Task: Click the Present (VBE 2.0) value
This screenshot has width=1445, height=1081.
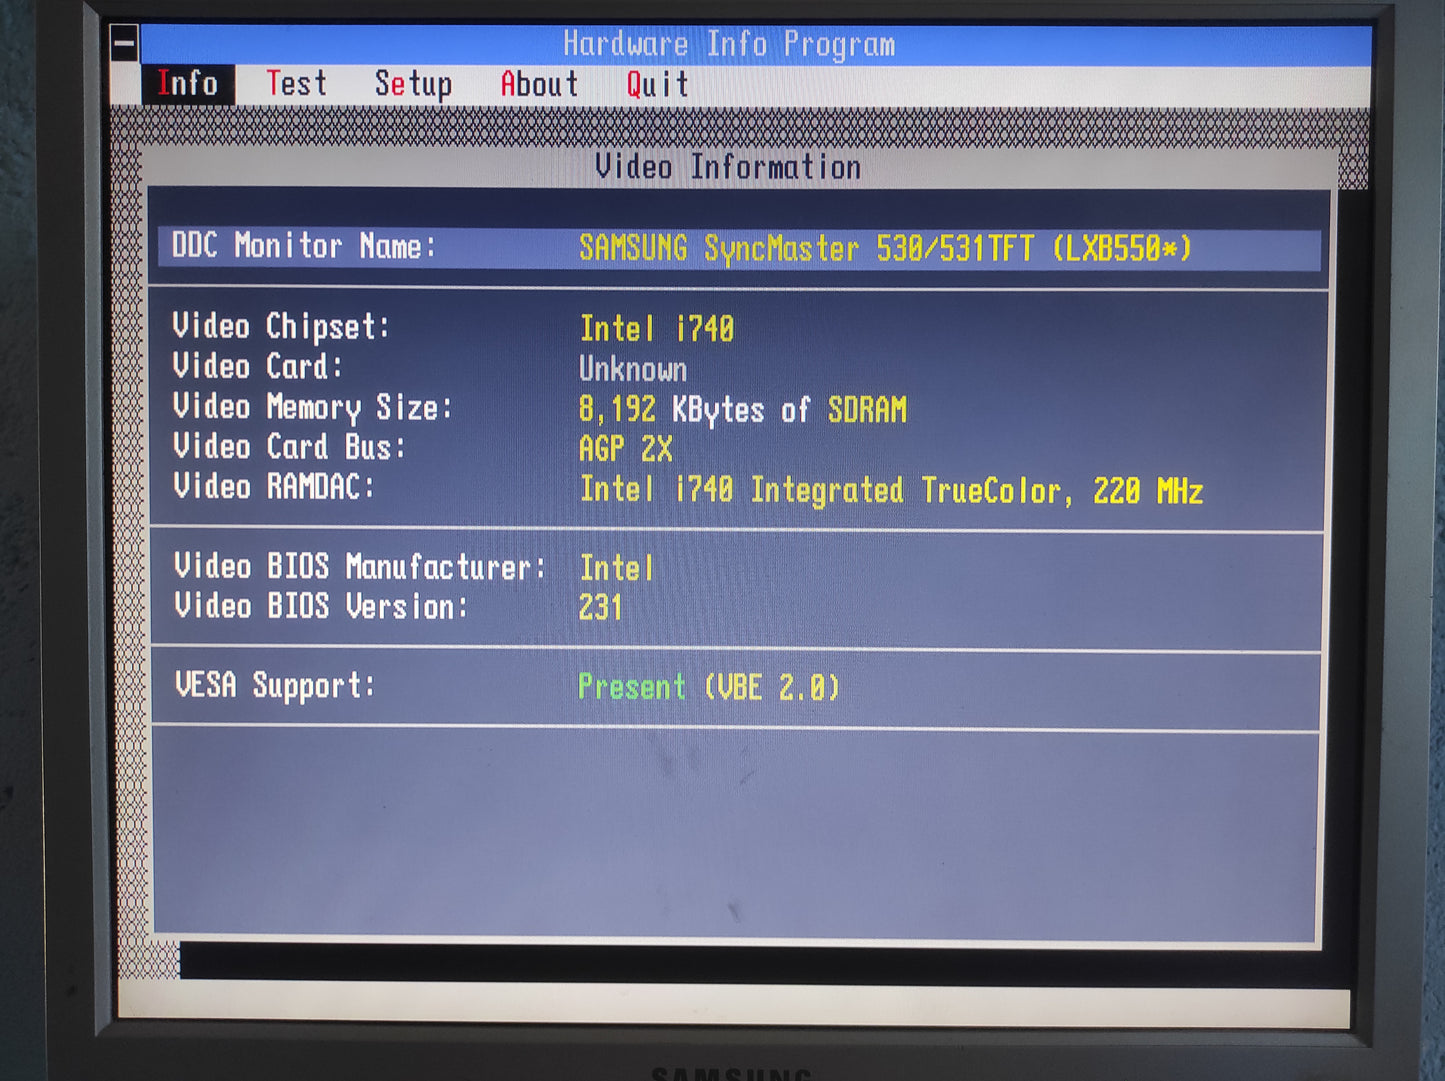Action: click(709, 688)
